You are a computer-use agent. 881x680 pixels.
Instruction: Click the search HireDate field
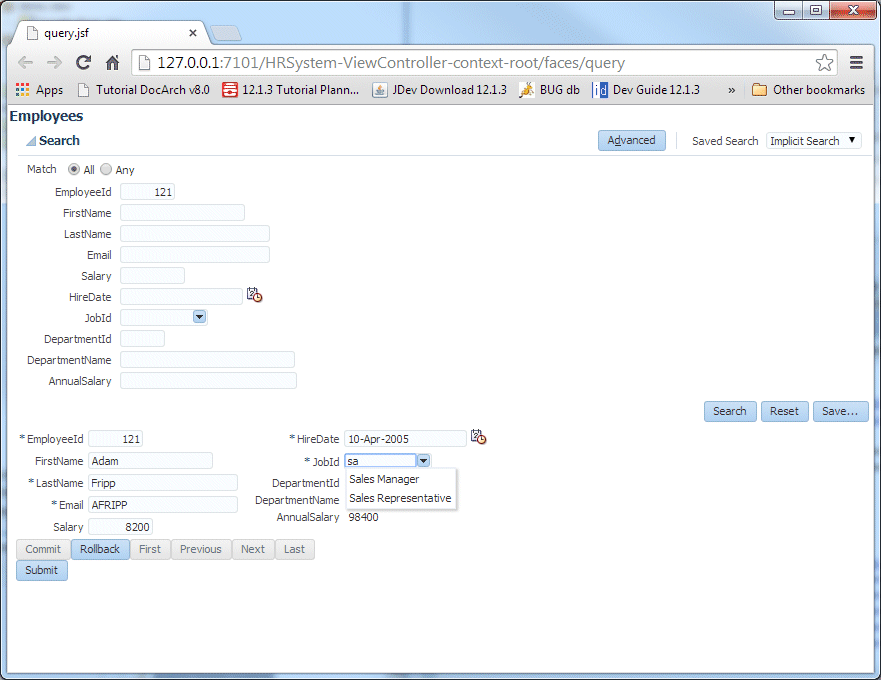[x=181, y=296]
